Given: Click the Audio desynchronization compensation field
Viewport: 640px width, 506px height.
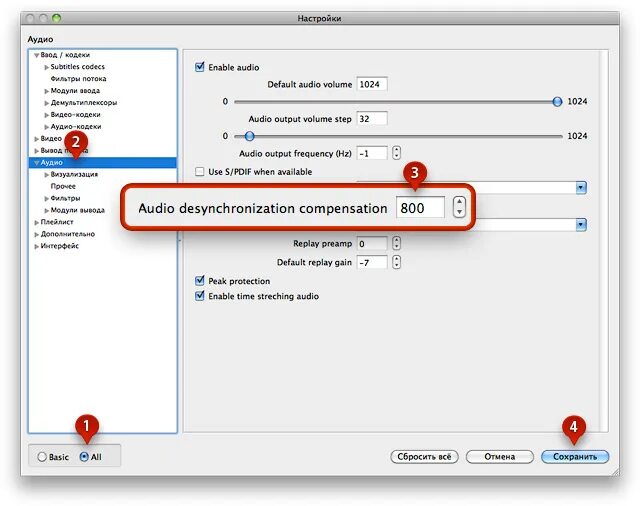Looking at the screenshot, I should [x=420, y=207].
